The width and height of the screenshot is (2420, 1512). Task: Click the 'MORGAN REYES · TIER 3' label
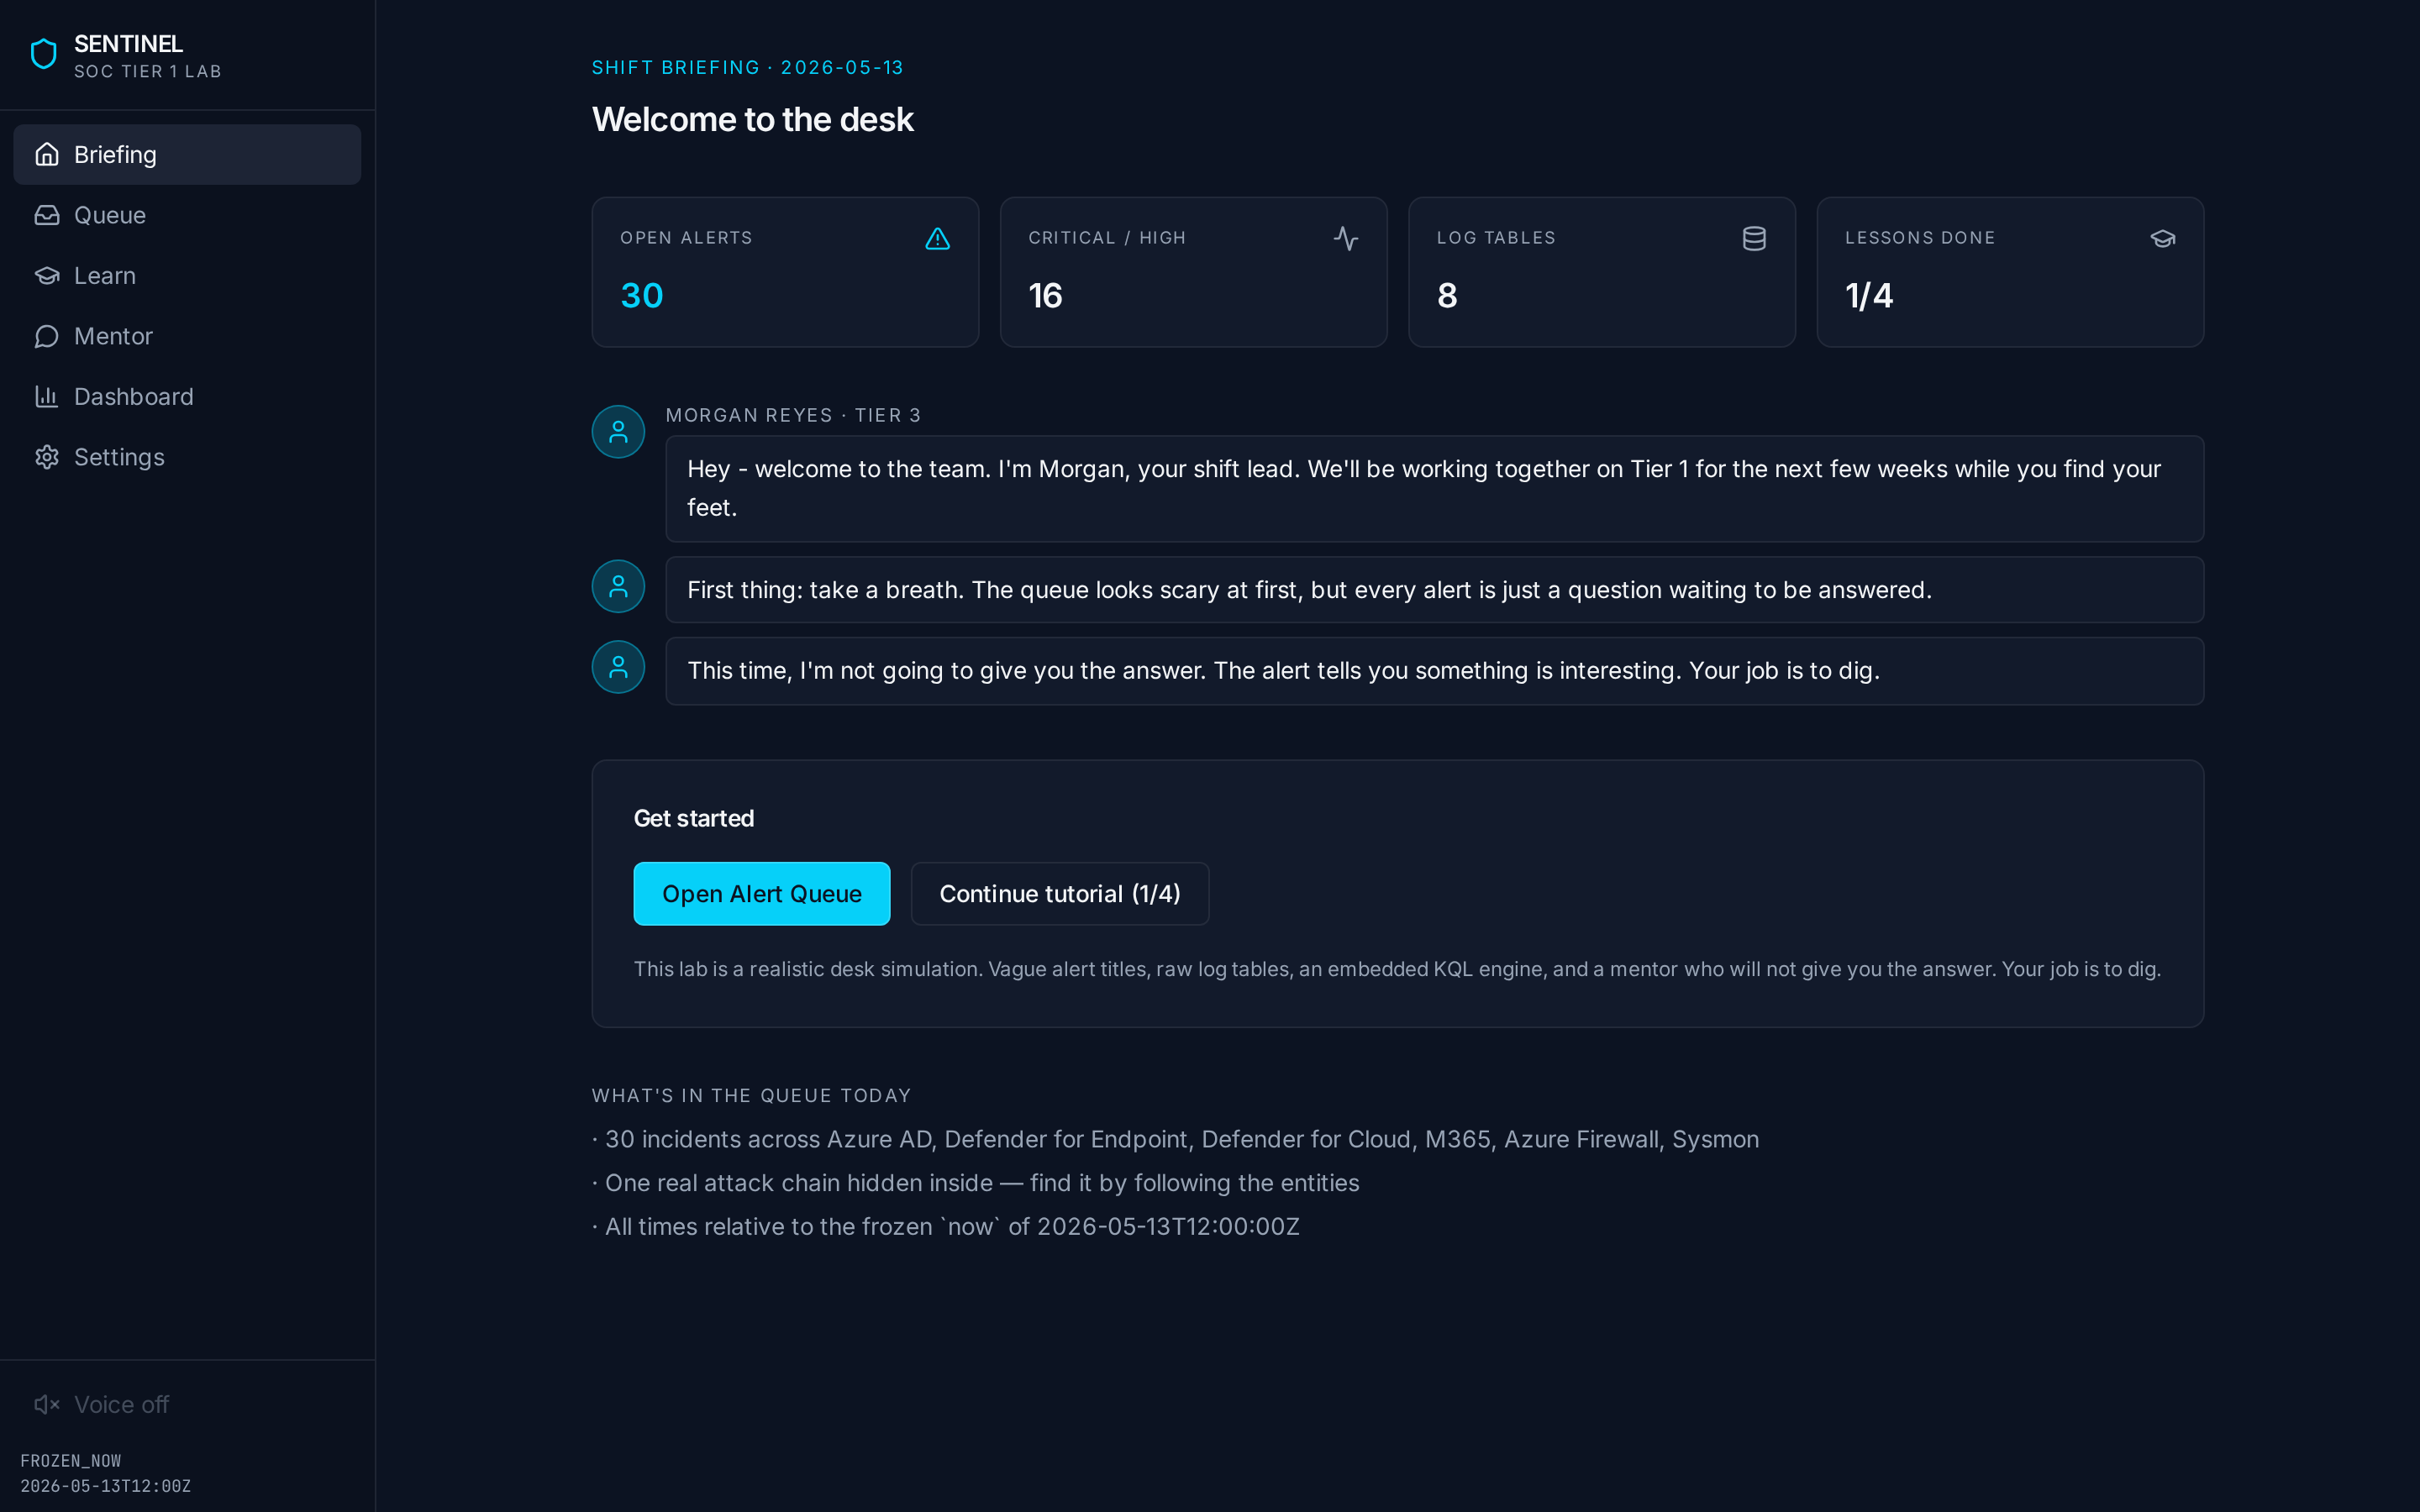[793, 415]
